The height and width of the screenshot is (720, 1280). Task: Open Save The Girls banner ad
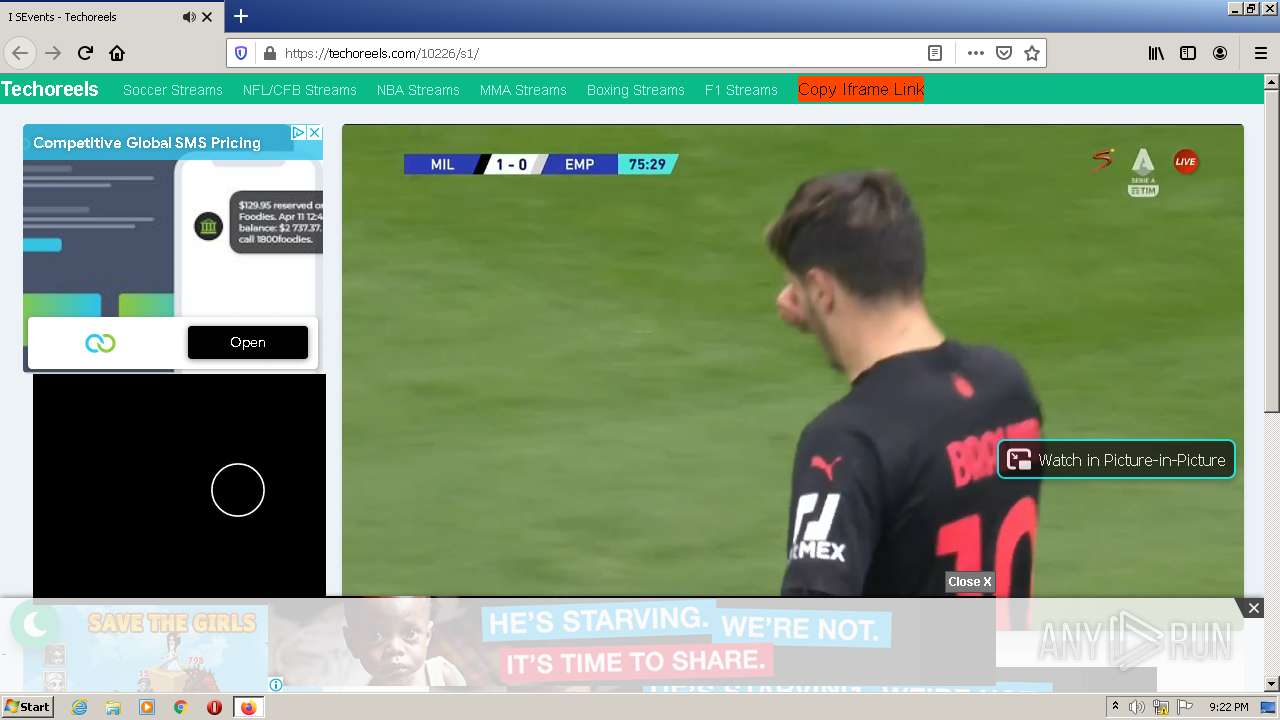point(146,648)
